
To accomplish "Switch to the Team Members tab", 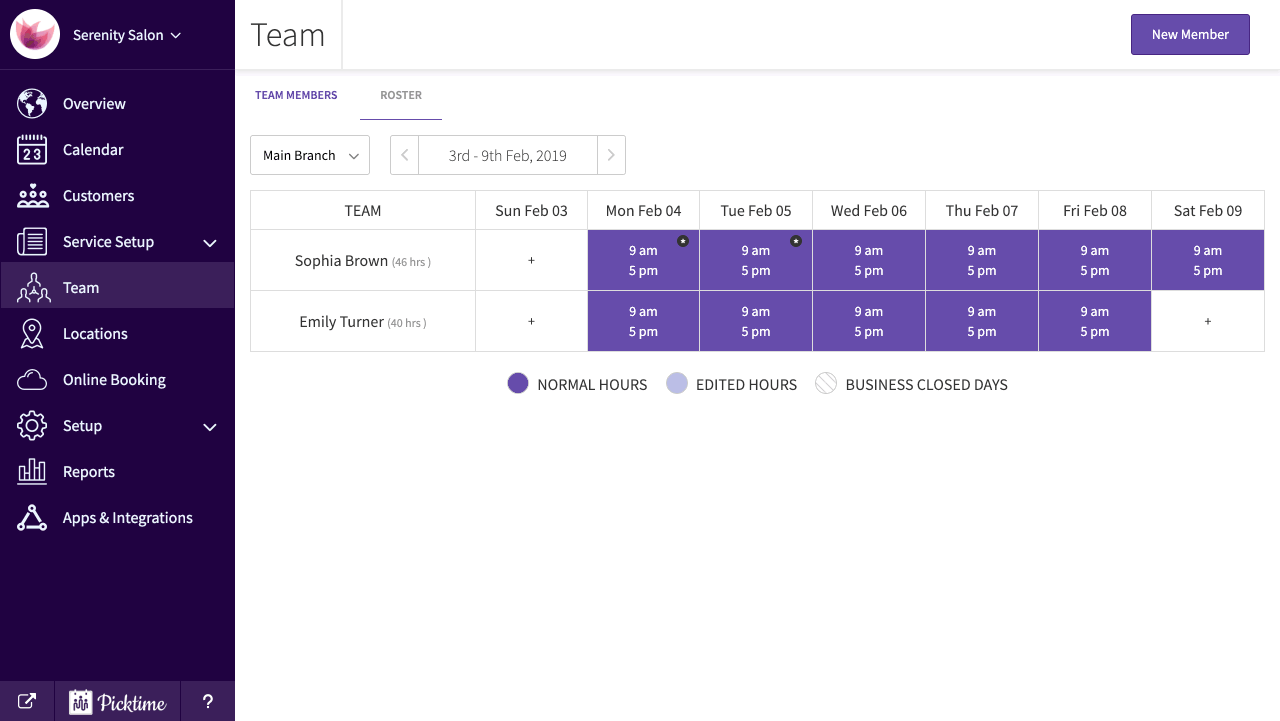I will pos(296,96).
